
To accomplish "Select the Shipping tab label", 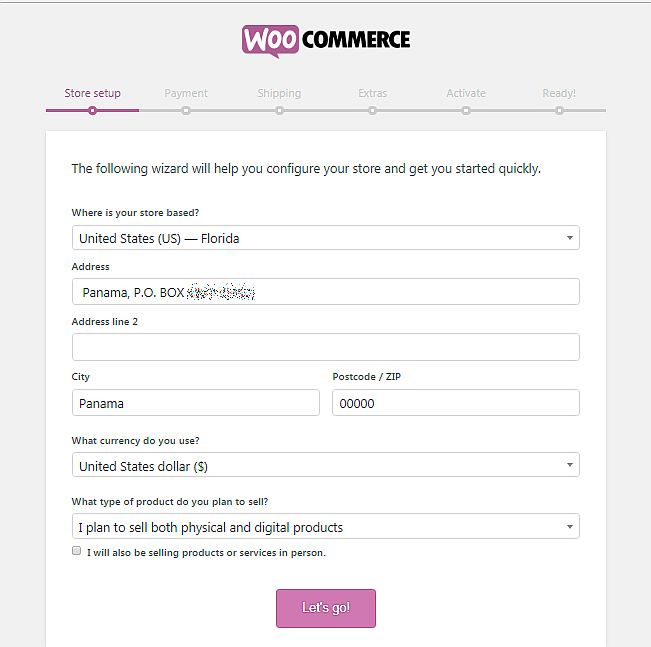I will [279, 93].
